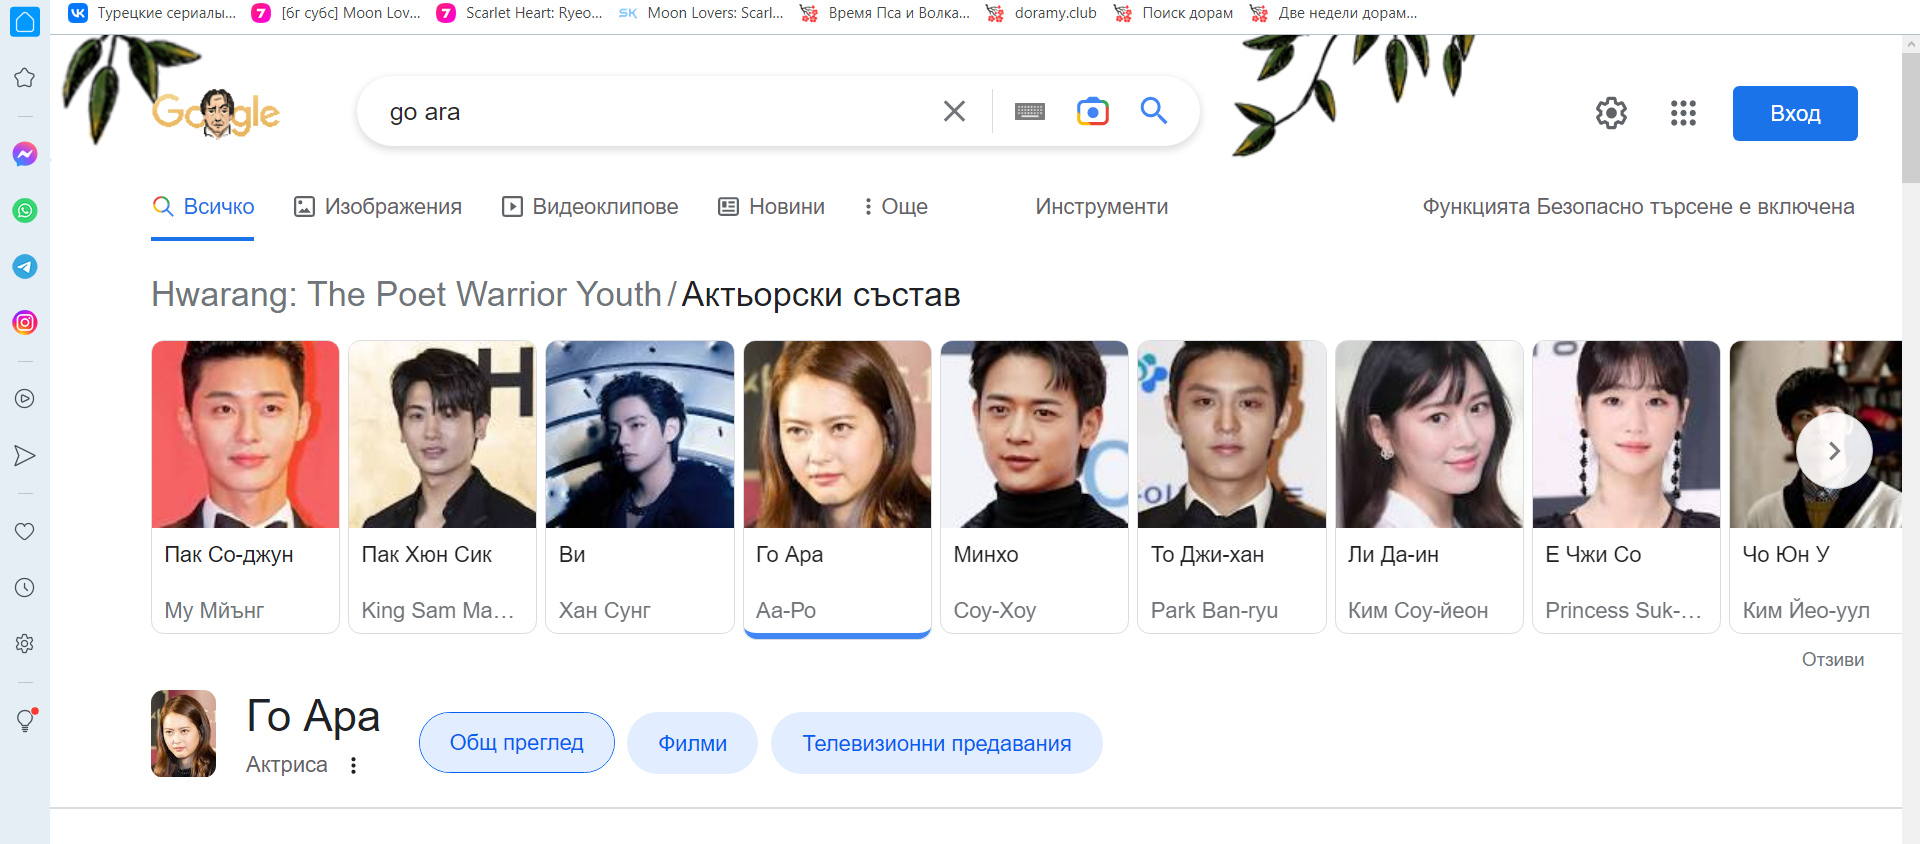Open the doramy.club bookmark
The width and height of the screenshot is (1920, 844).
point(1041,13)
